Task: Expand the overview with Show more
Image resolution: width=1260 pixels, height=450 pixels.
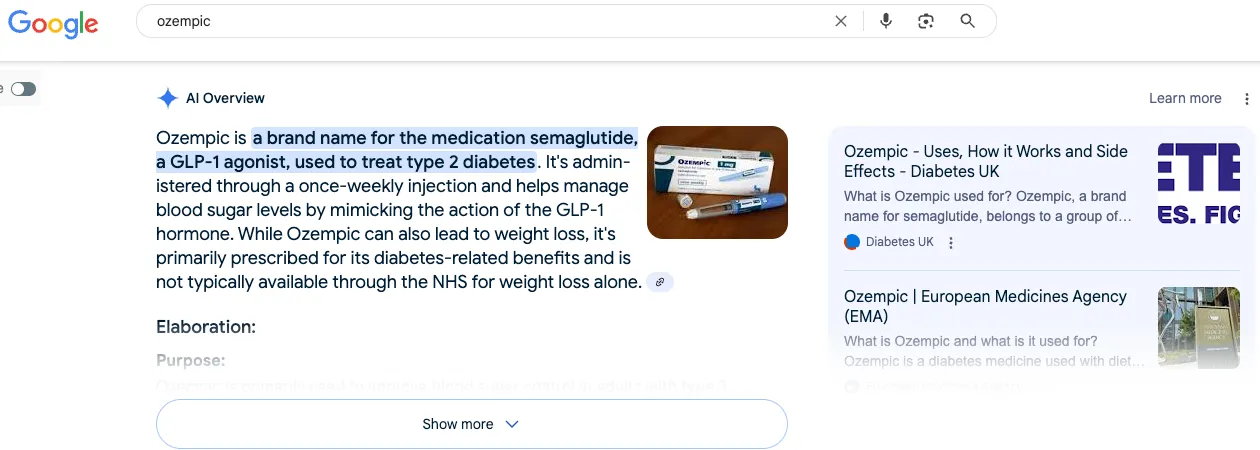Action: pyautogui.click(x=458, y=424)
